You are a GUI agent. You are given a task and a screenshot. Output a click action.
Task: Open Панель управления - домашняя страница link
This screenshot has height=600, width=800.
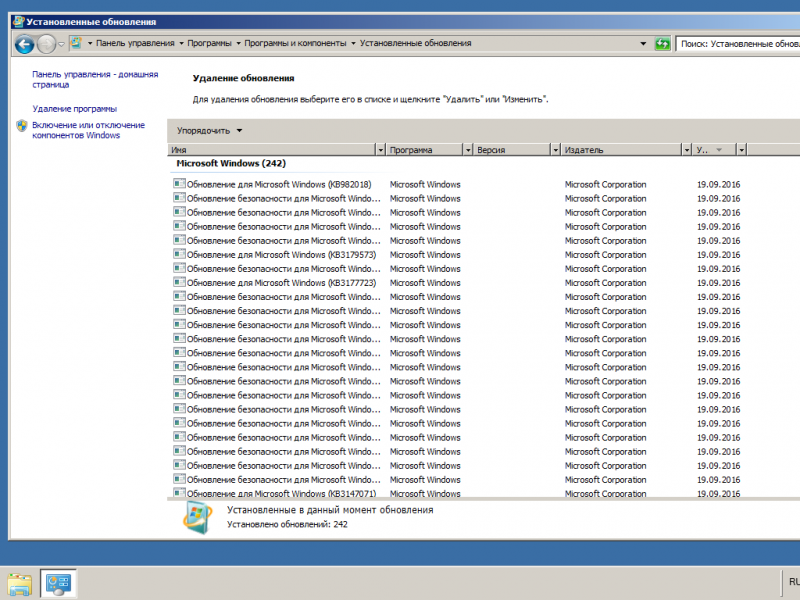95,80
